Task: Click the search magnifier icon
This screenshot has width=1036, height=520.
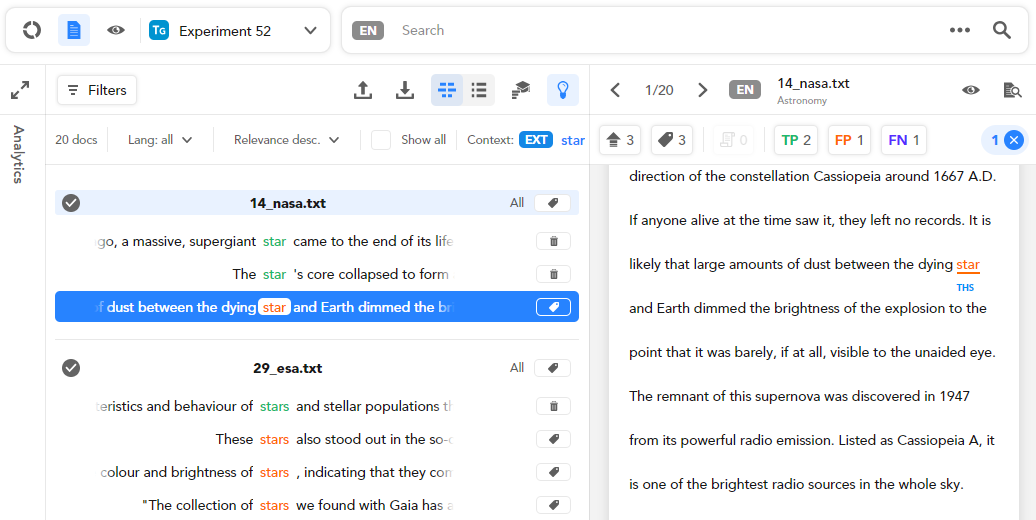Action: pyautogui.click(x=1002, y=30)
